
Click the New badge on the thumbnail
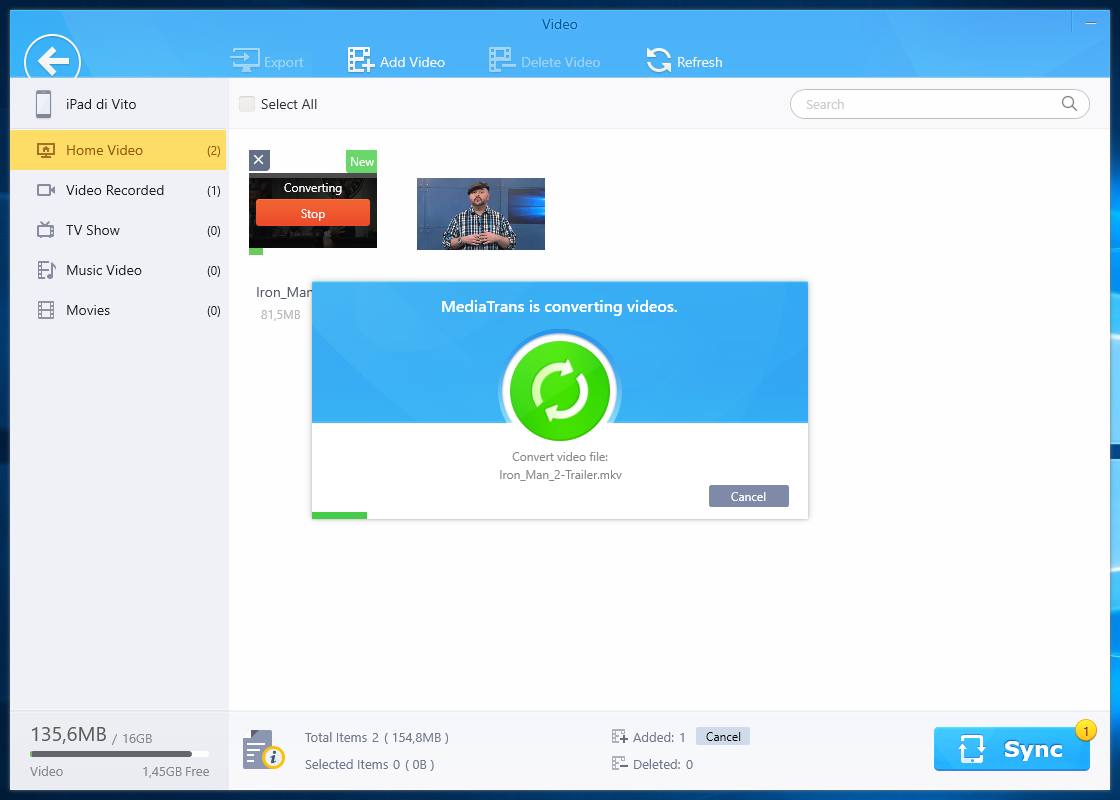pyautogui.click(x=361, y=161)
